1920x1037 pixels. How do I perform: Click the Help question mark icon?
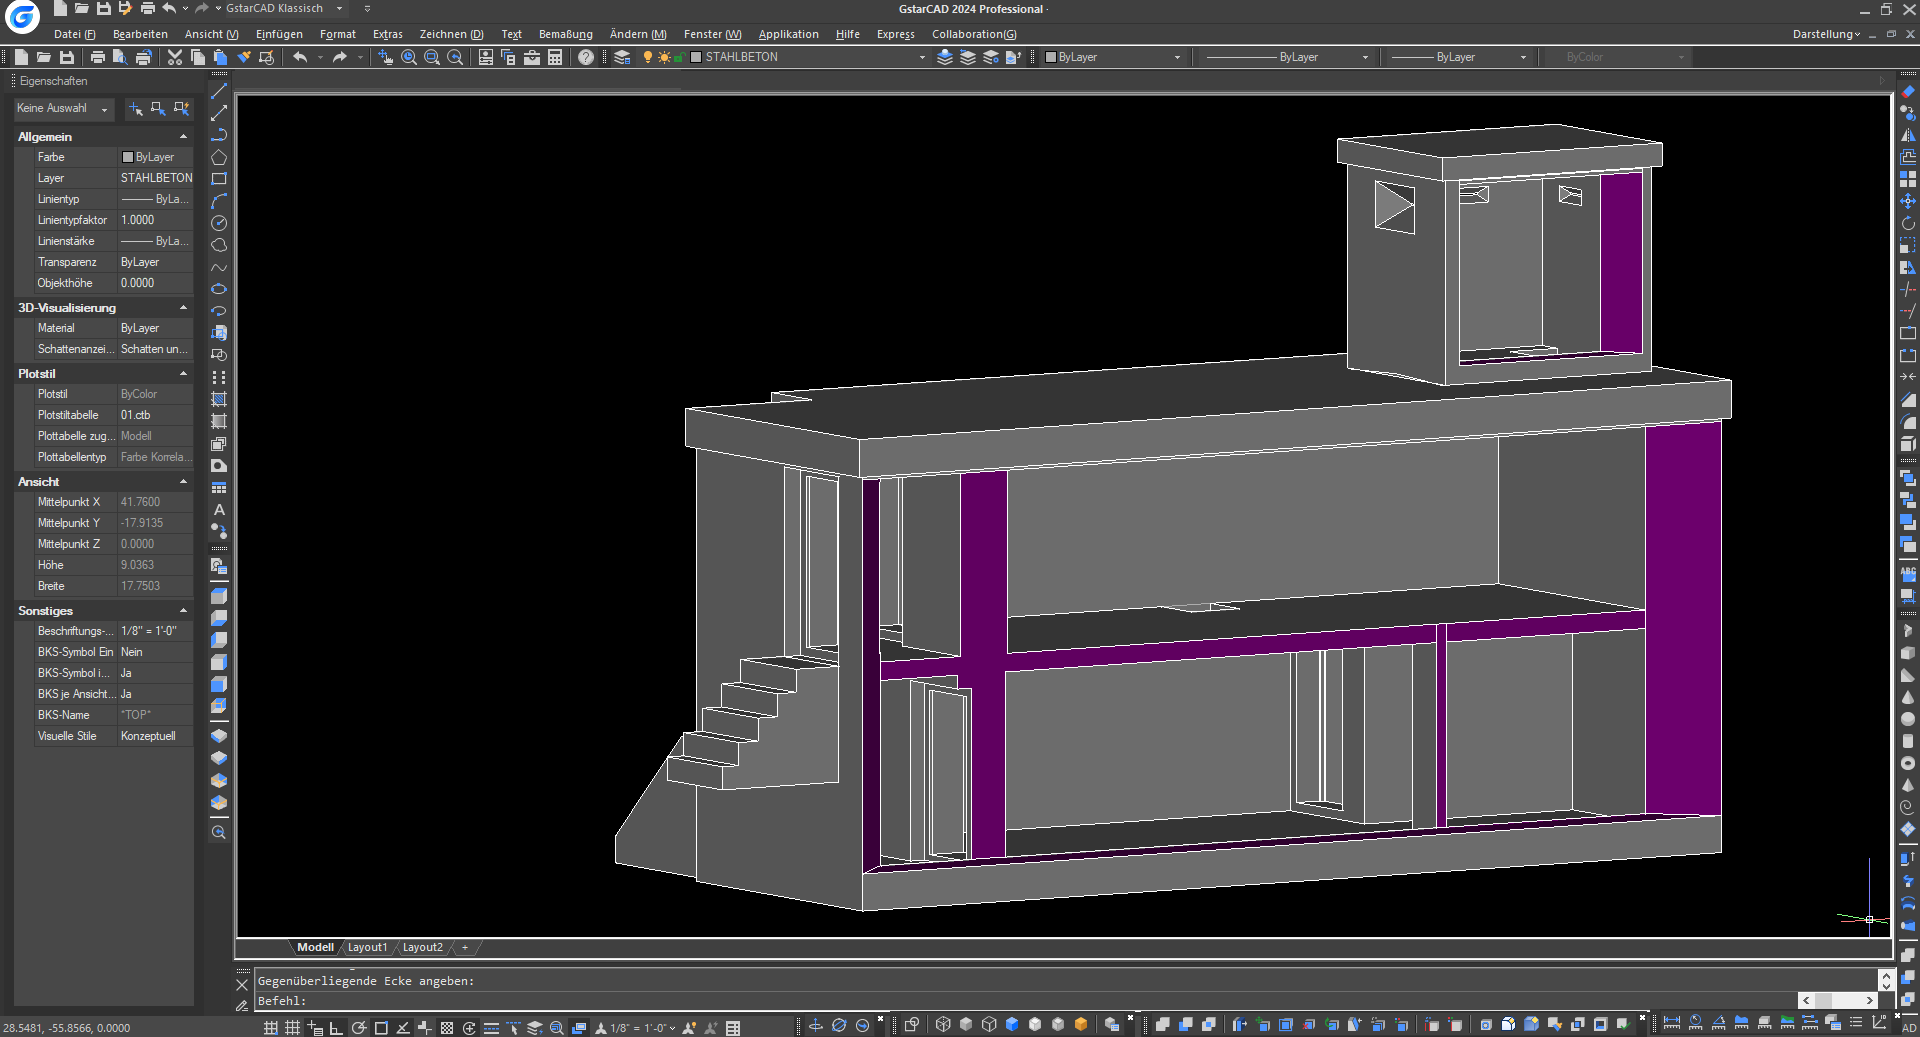[586, 57]
